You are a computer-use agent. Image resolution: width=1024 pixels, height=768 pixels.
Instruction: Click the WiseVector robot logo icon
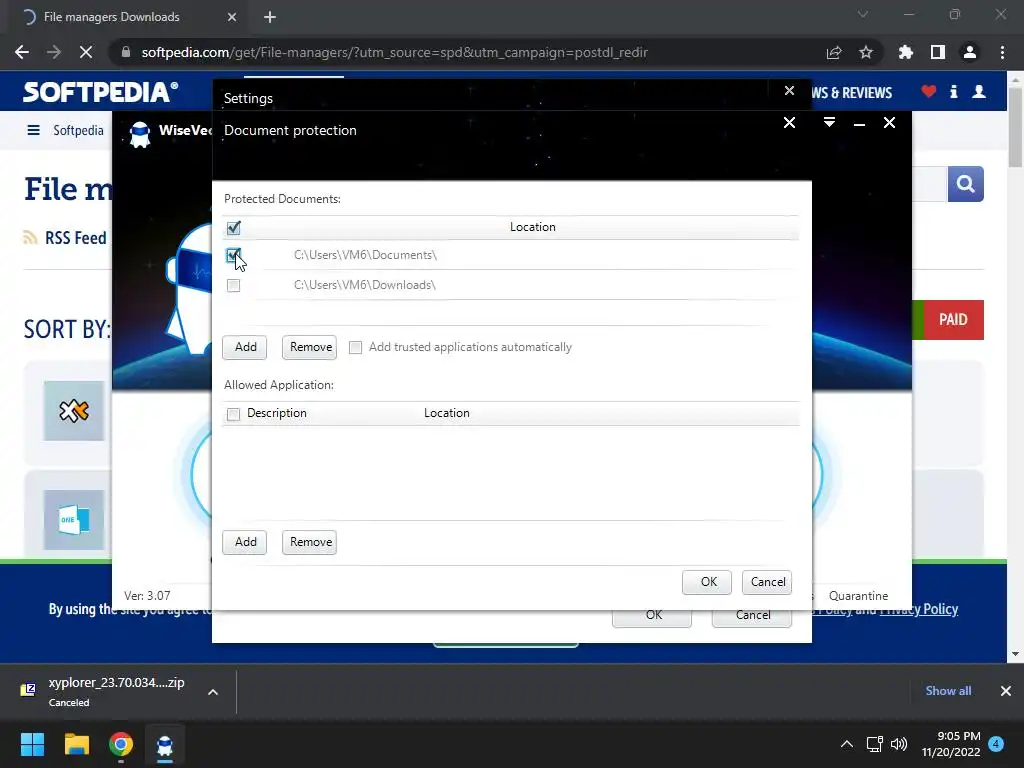click(x=140, y=135)
